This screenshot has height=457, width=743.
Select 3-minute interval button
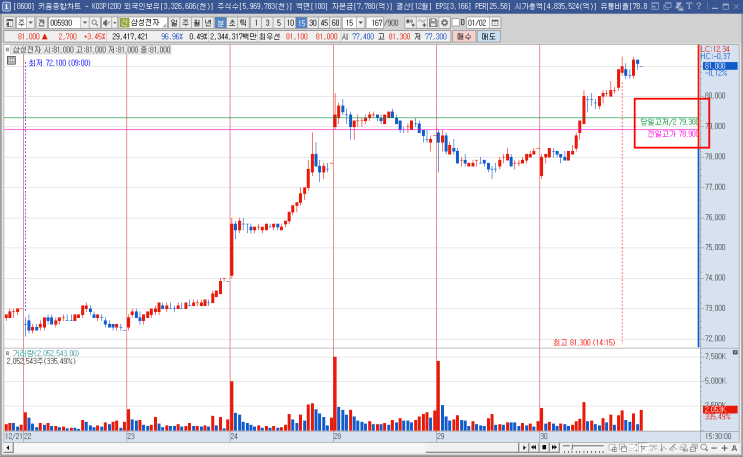tap(267, 23)
